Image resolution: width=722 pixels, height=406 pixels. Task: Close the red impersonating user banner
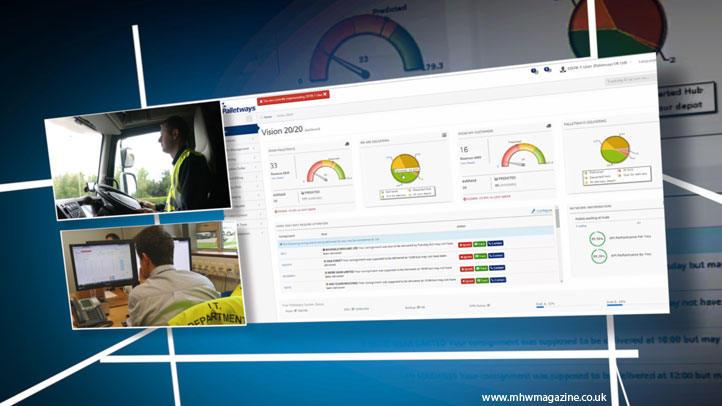coord(325,94)
